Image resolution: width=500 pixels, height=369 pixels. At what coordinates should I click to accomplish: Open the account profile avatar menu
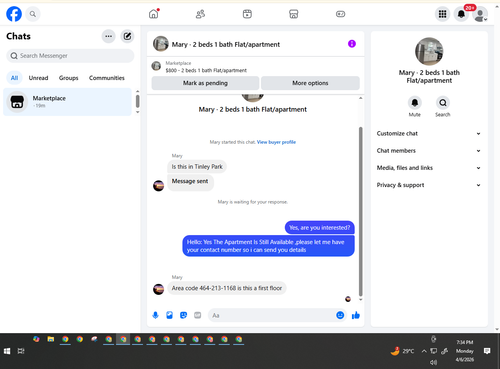(x=480, y=15)
